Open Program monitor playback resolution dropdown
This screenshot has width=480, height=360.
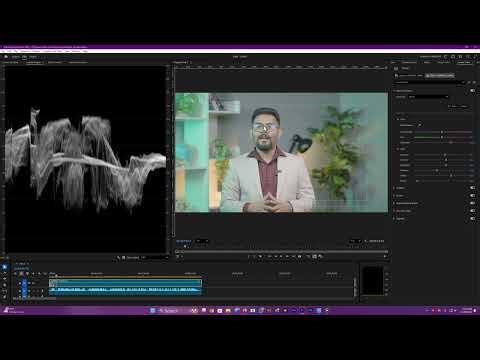click(355, 241)
